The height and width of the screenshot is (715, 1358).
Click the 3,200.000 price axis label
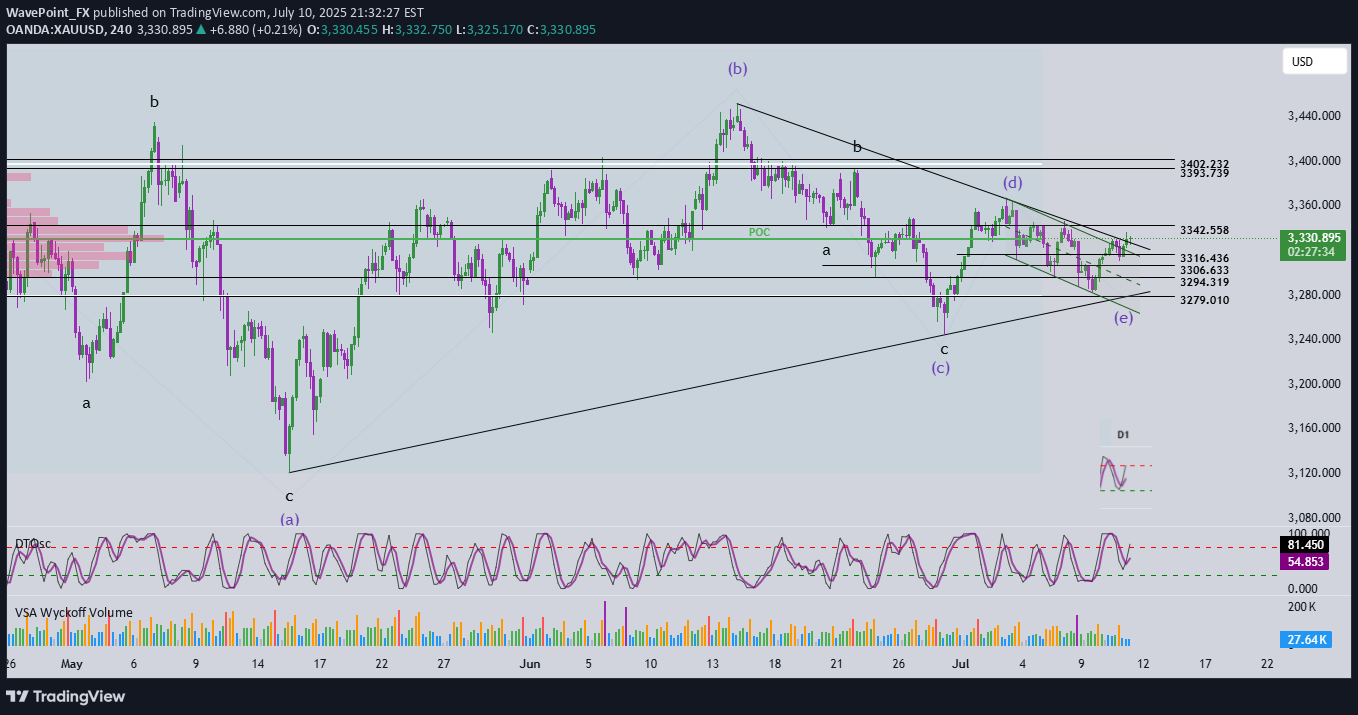click(x=1313, y=383)
